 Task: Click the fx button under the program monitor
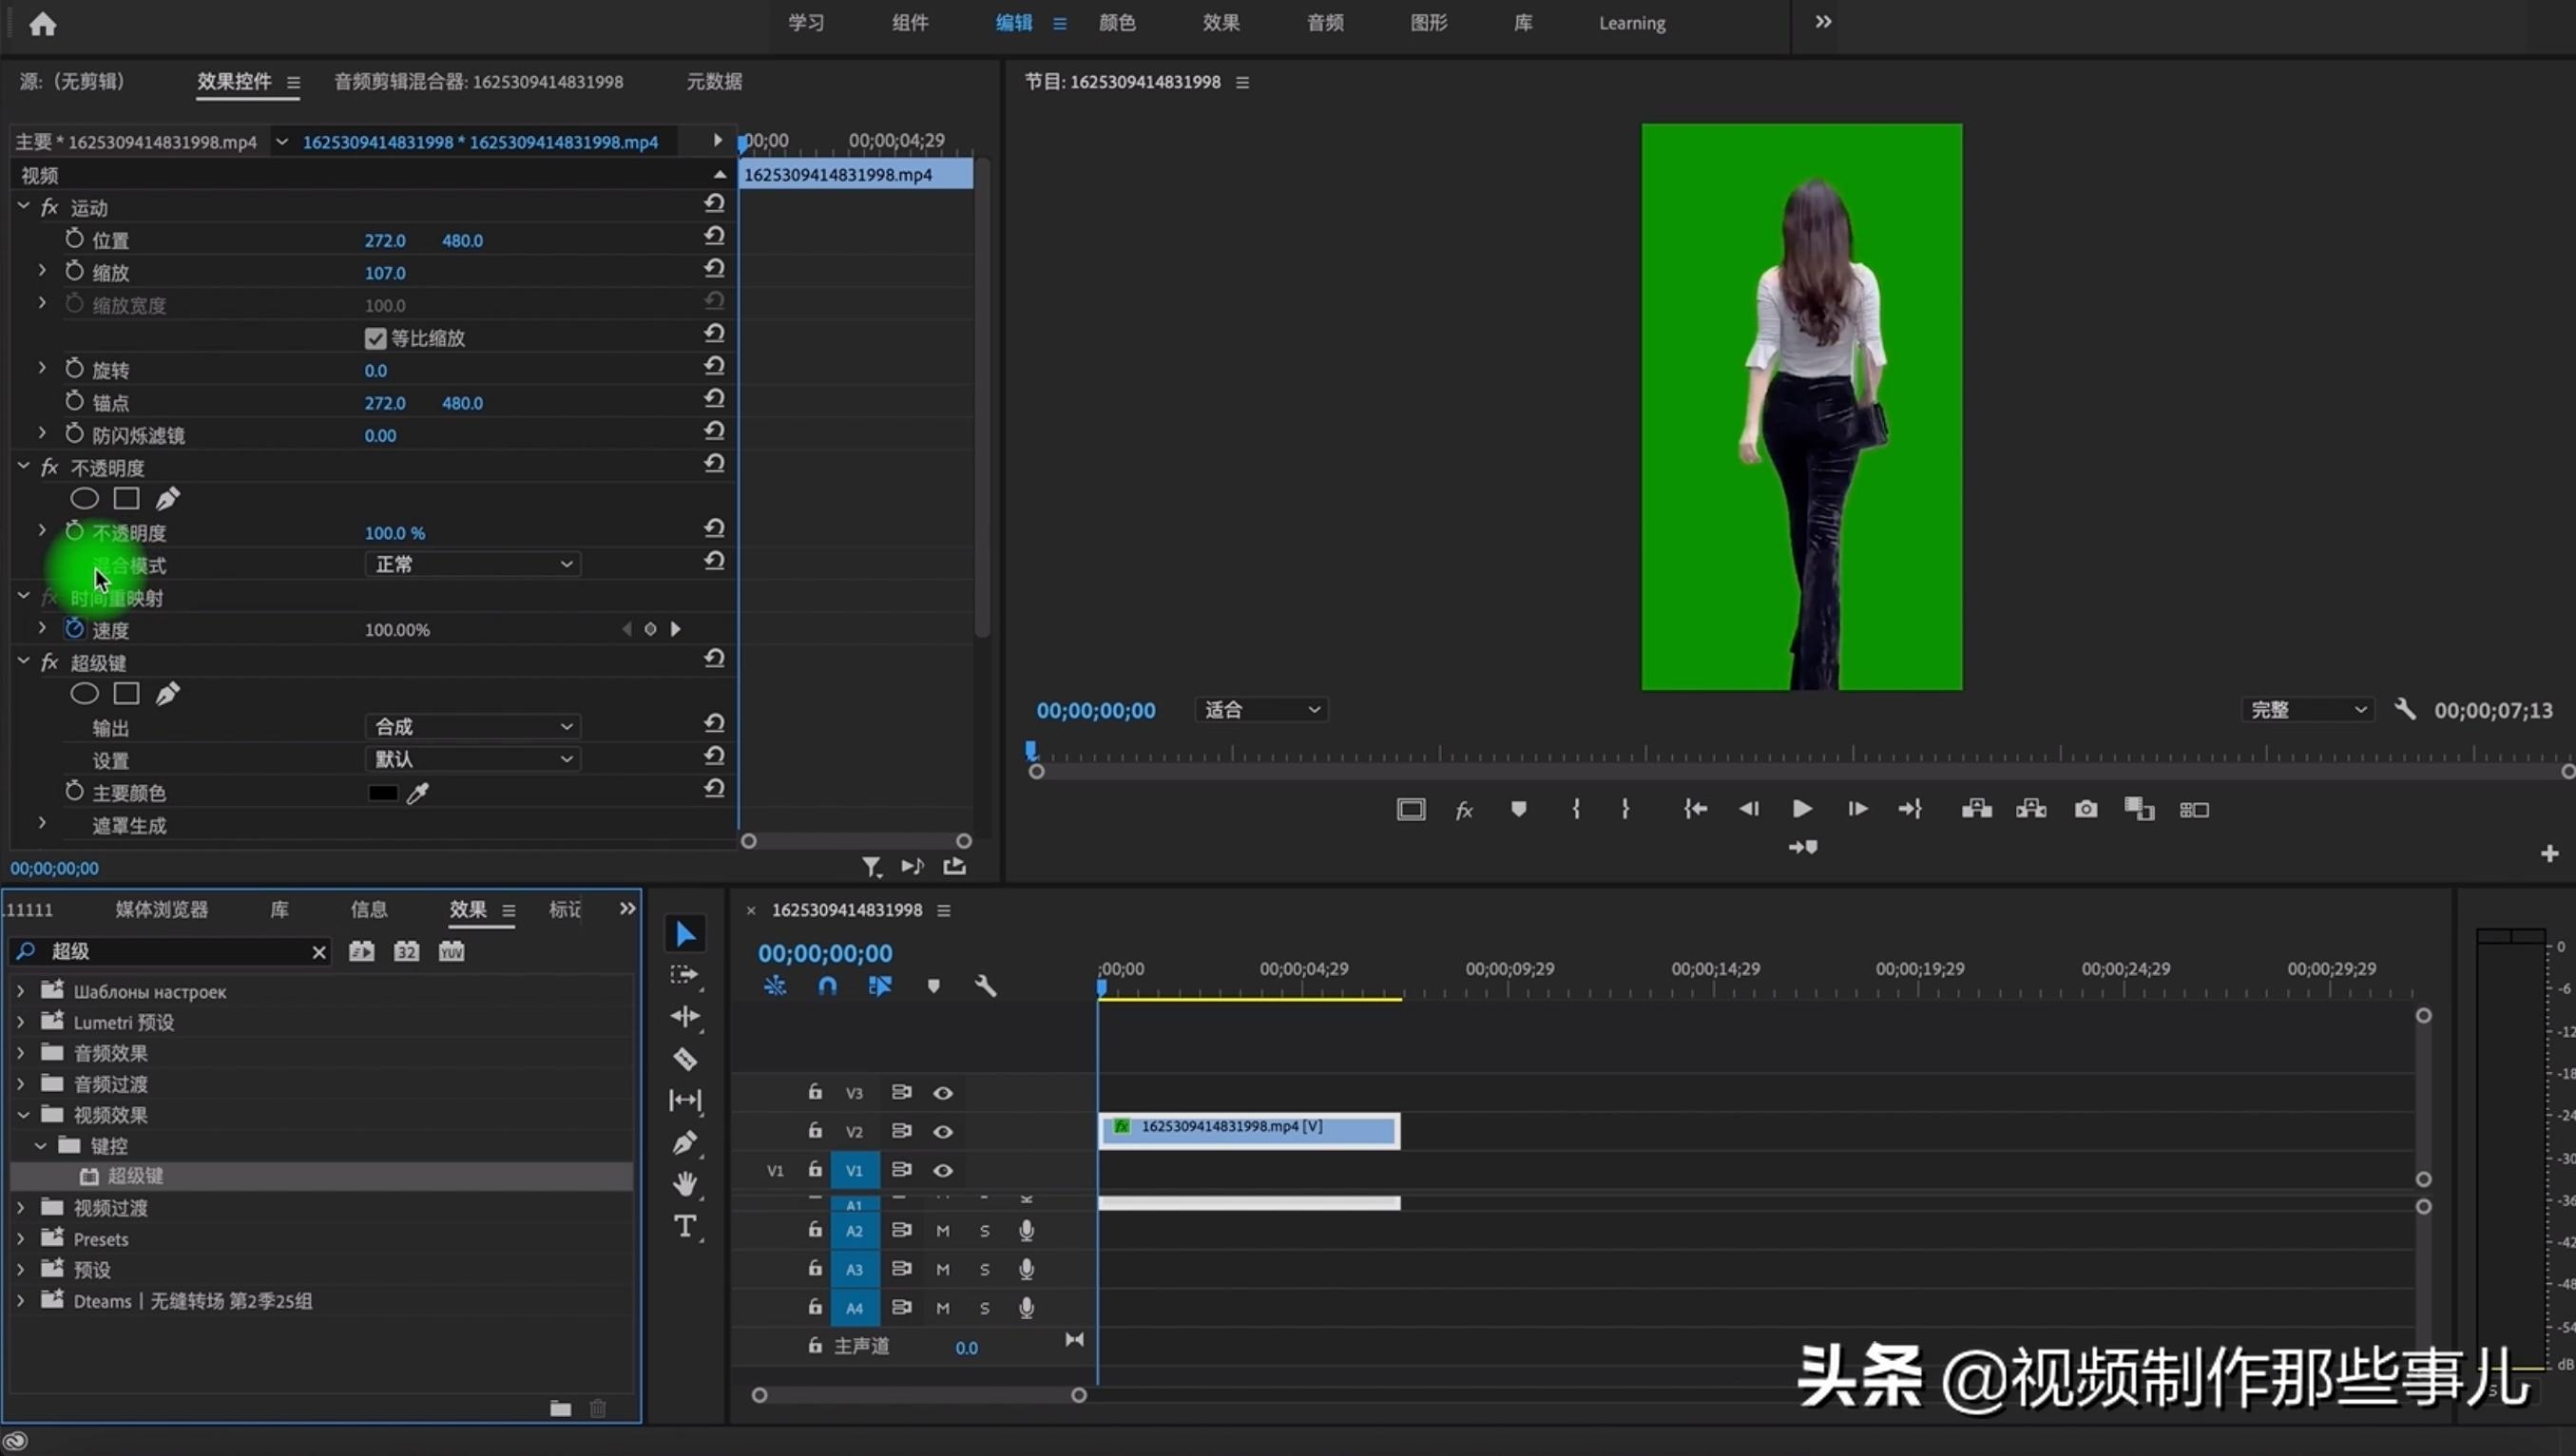coord(1464,808)
